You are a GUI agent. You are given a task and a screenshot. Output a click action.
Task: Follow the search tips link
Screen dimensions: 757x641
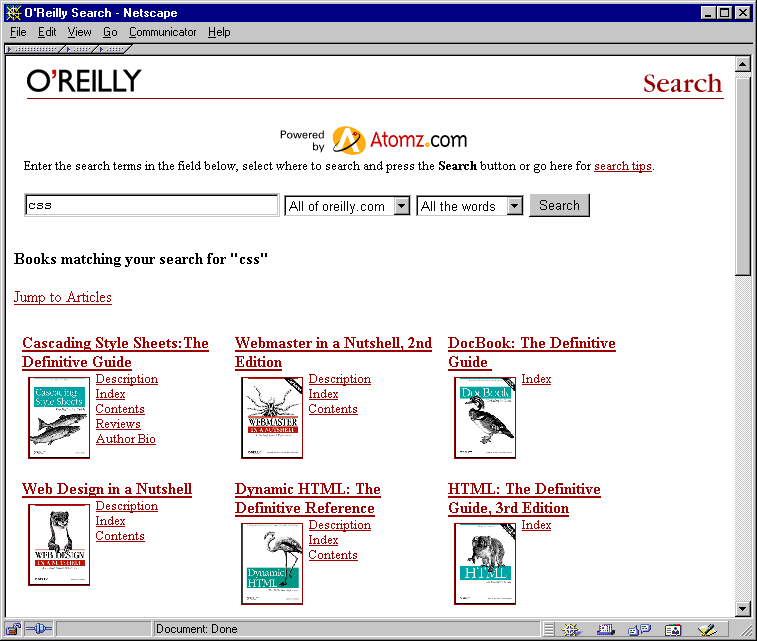click(623, 166)
